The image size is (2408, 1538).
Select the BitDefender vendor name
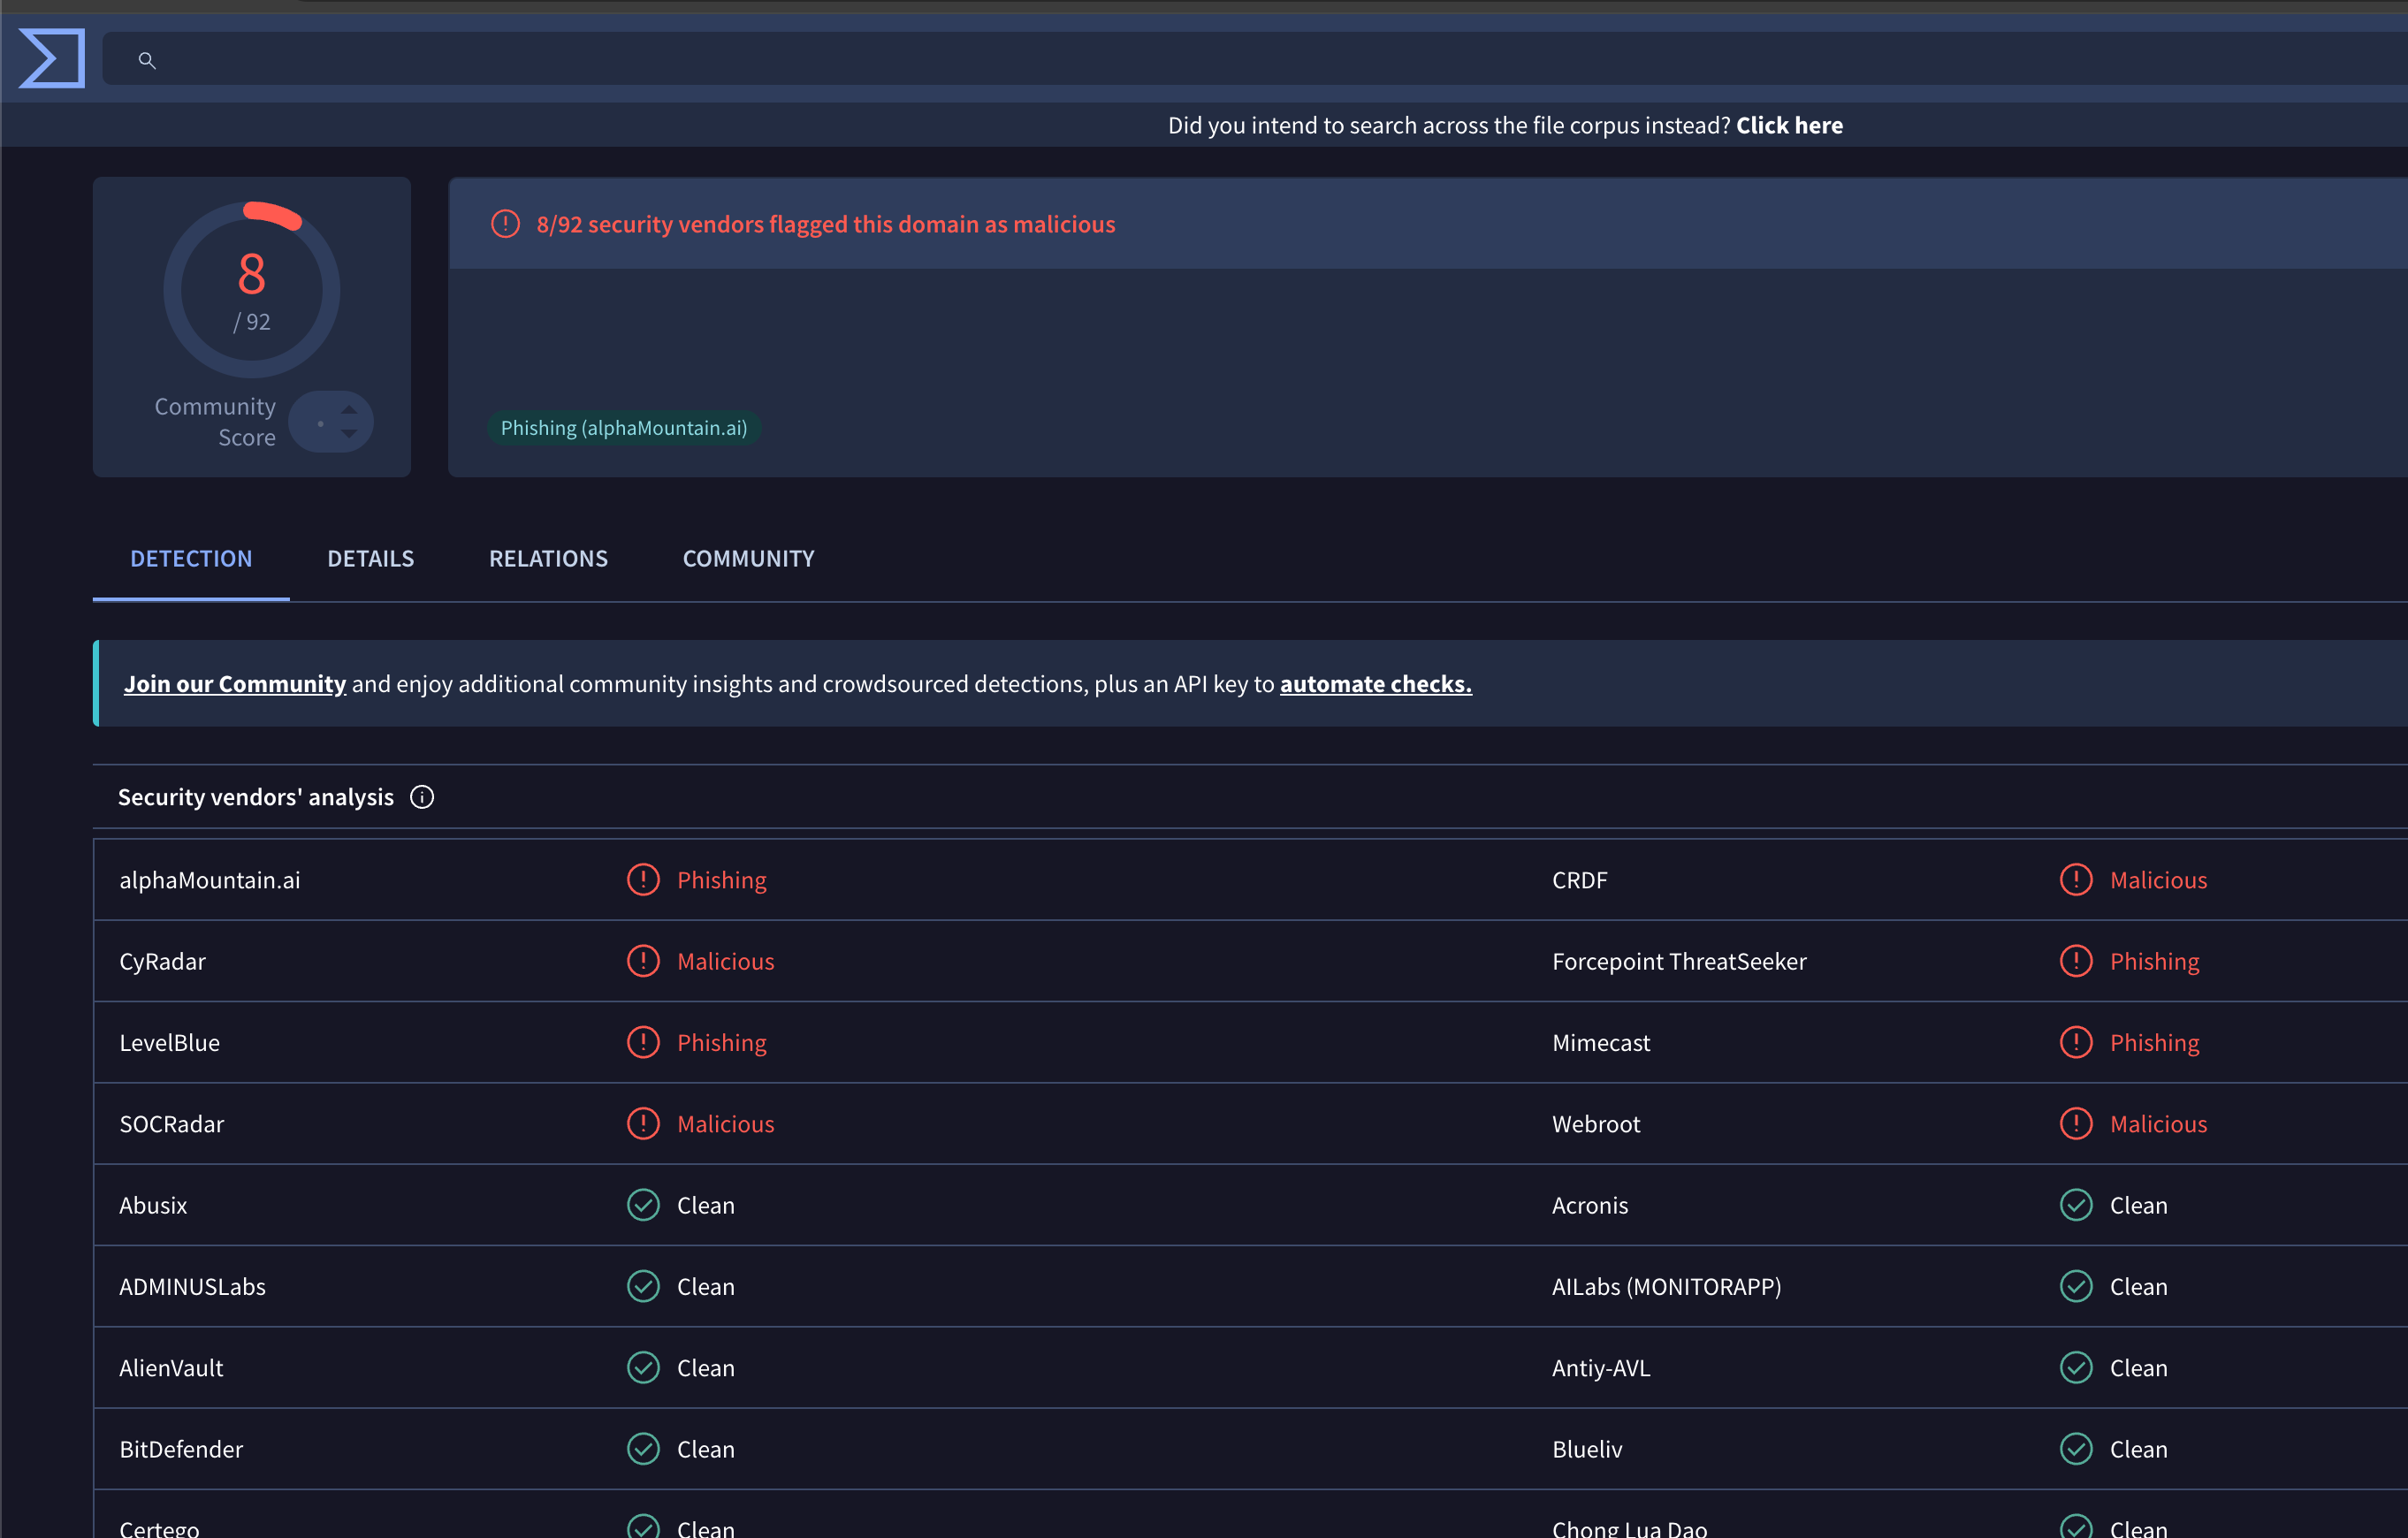(x=181, y=1449)
